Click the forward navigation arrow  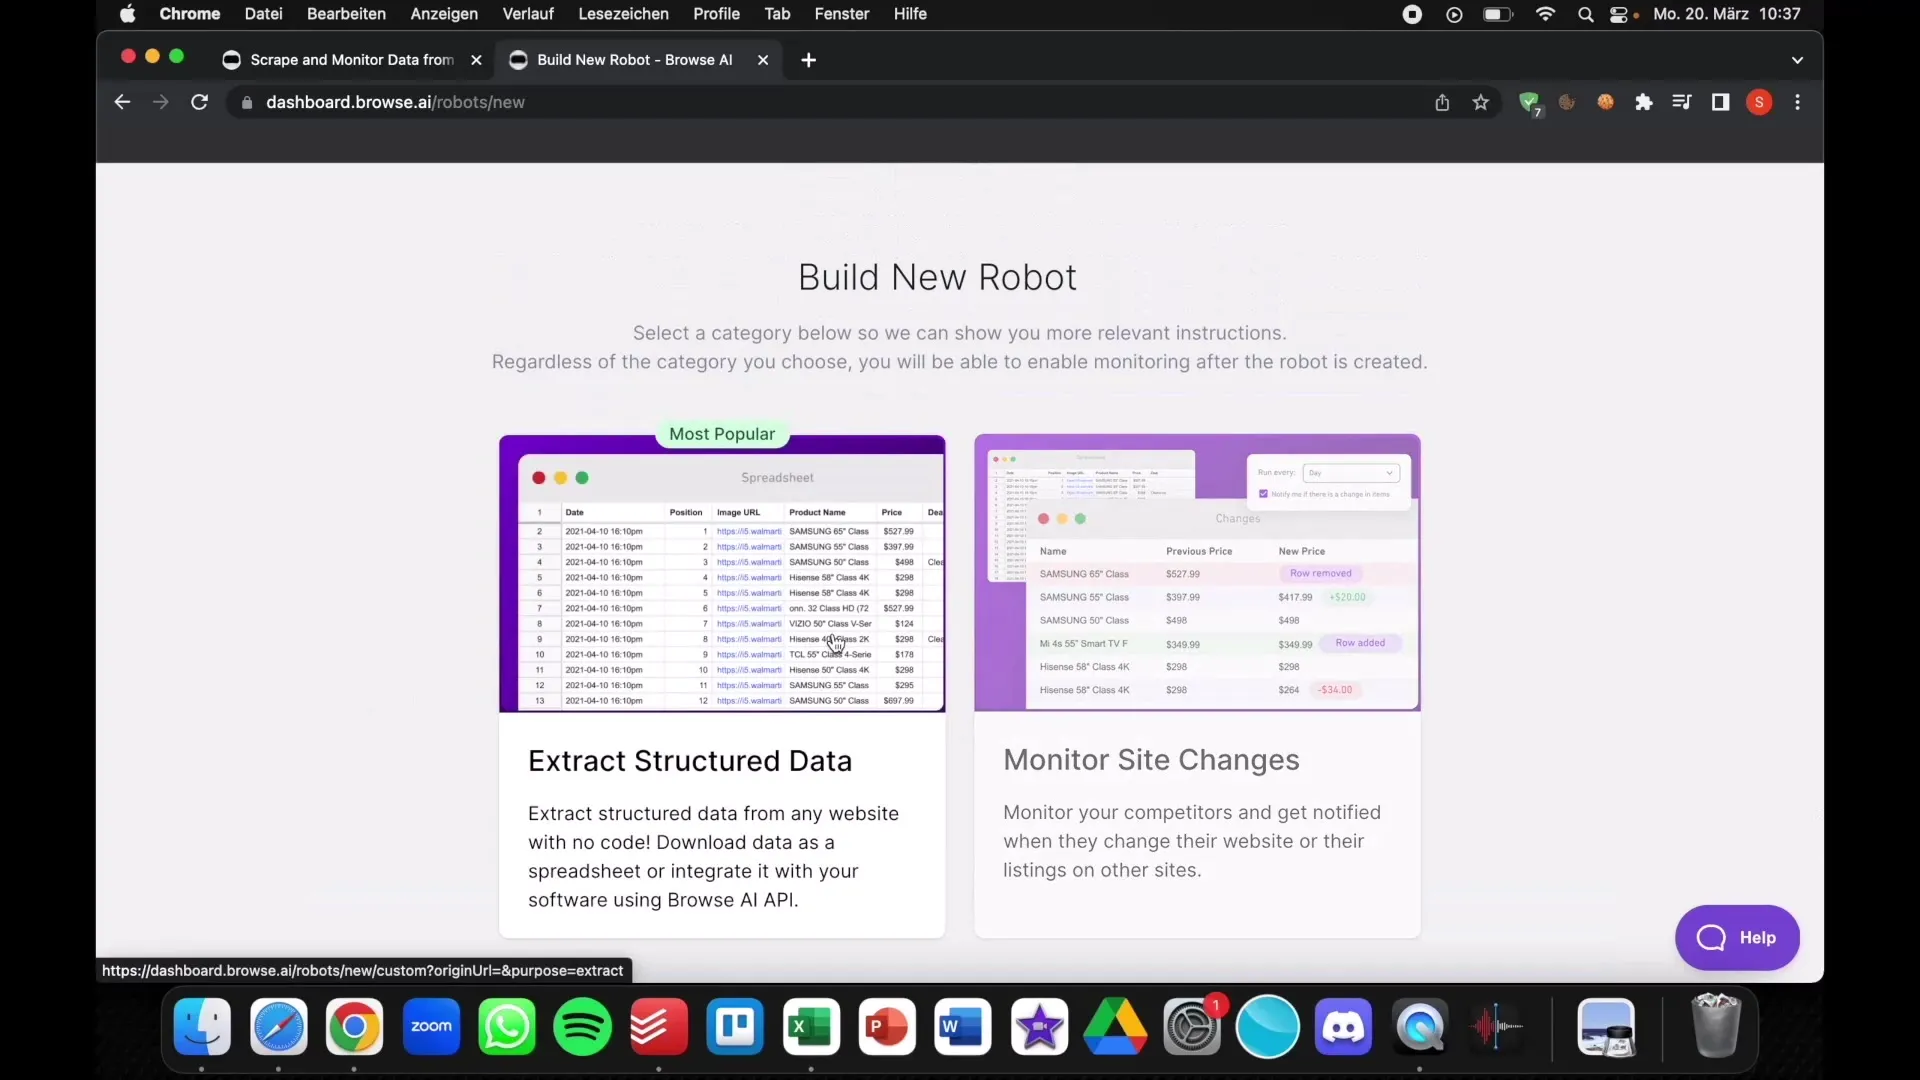pos(160,102)
